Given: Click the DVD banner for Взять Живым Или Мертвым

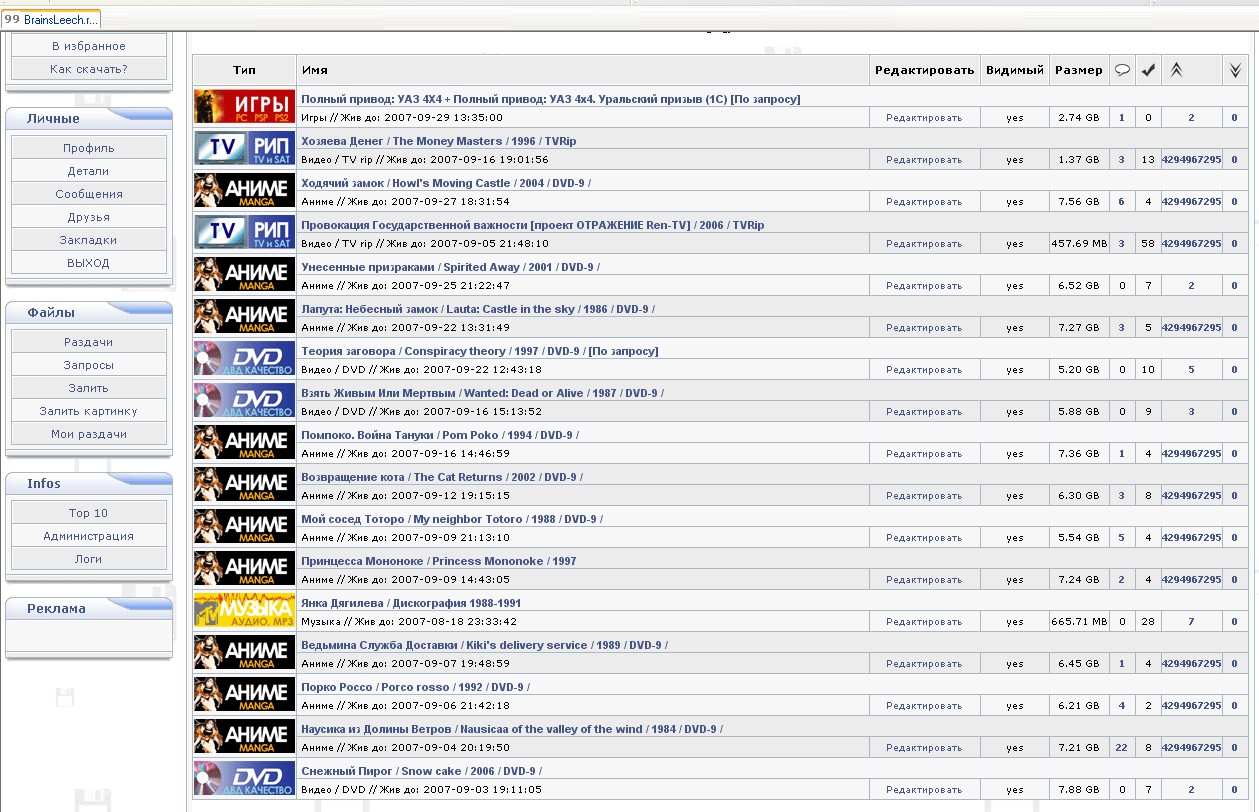Looking at the screenshot, I should 245,401.
